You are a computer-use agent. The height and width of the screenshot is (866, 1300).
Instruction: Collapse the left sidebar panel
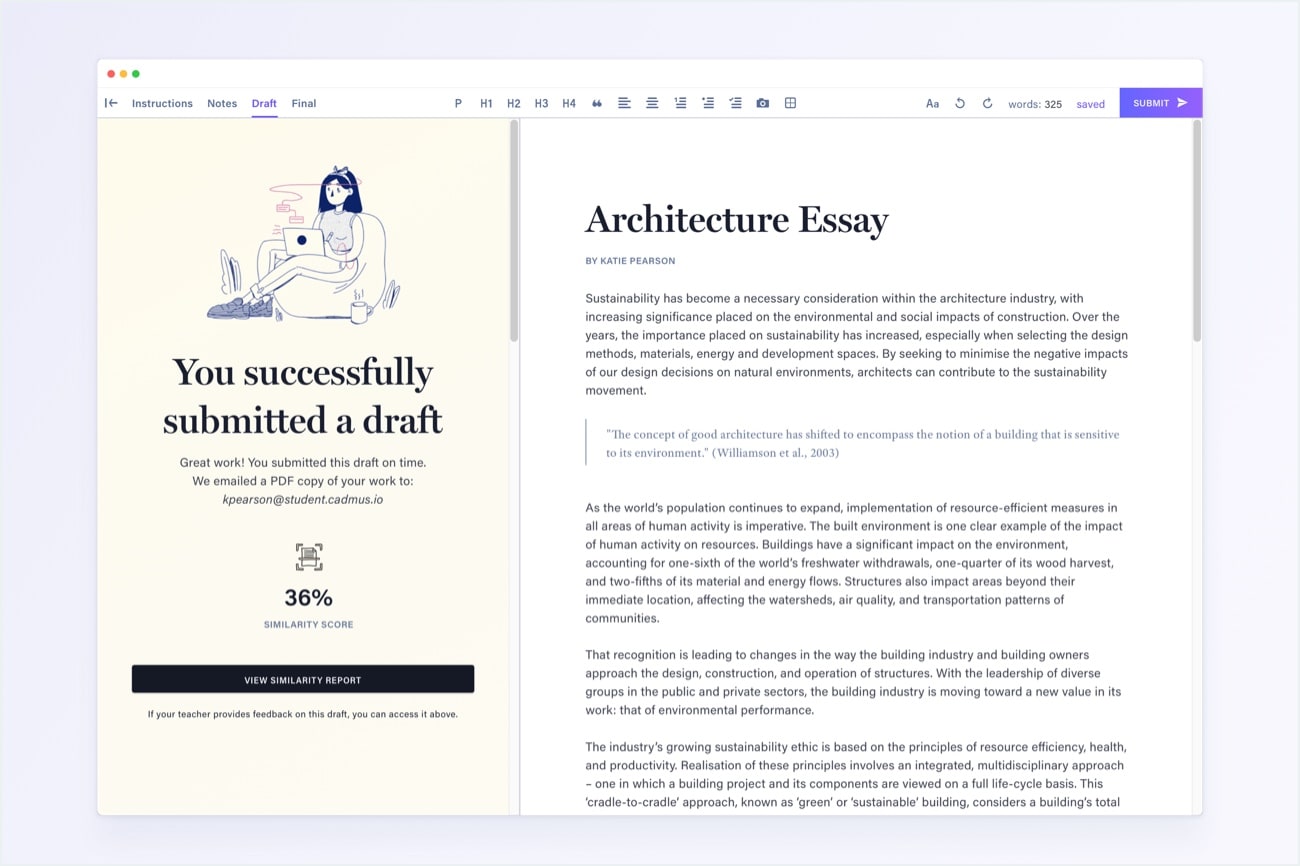(x=110, y=102)
